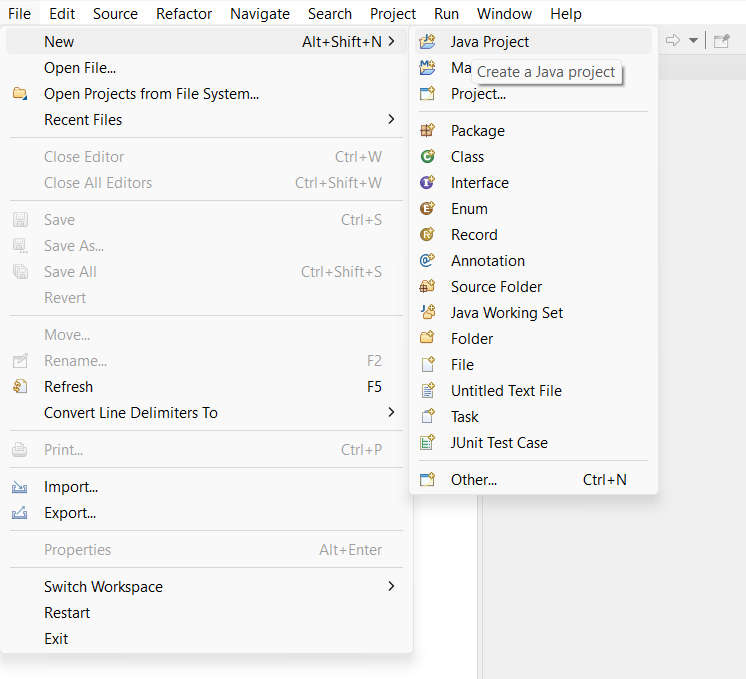Image resolution: width=746 pixels, height=679 pixels.
Task: Click the Enum icon
Action: point(428,209)
